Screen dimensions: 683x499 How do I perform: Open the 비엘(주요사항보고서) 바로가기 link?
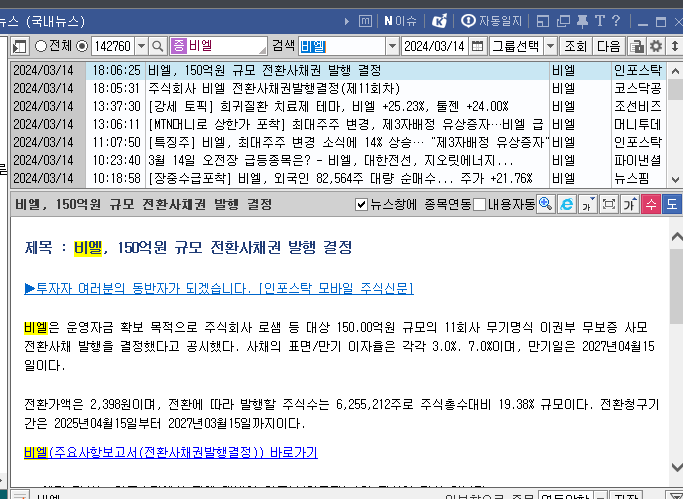point(171,452)
